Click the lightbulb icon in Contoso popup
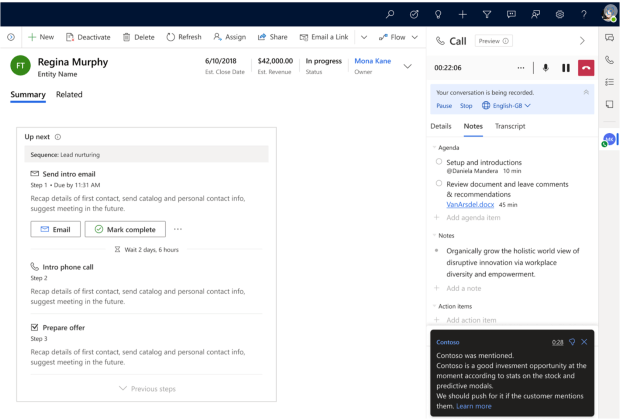623x420 pixels. 572,342
